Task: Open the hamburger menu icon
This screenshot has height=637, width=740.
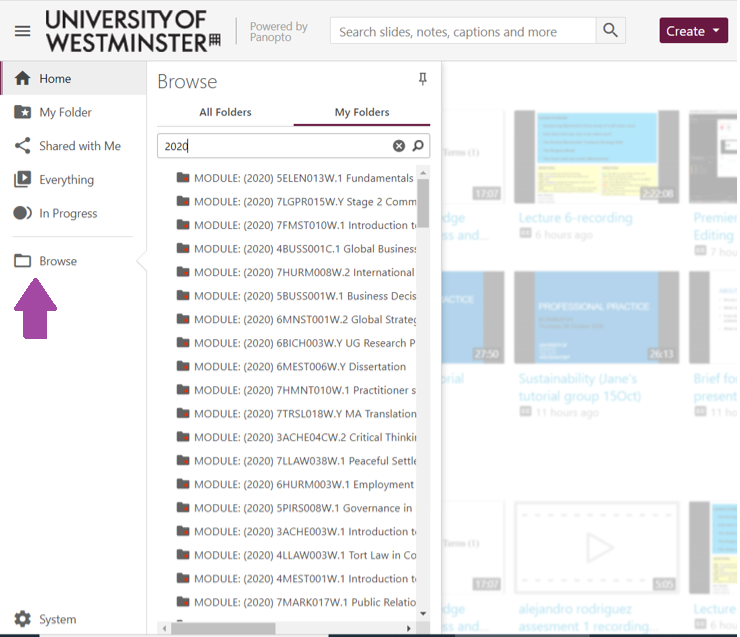Action: [22, 31]
